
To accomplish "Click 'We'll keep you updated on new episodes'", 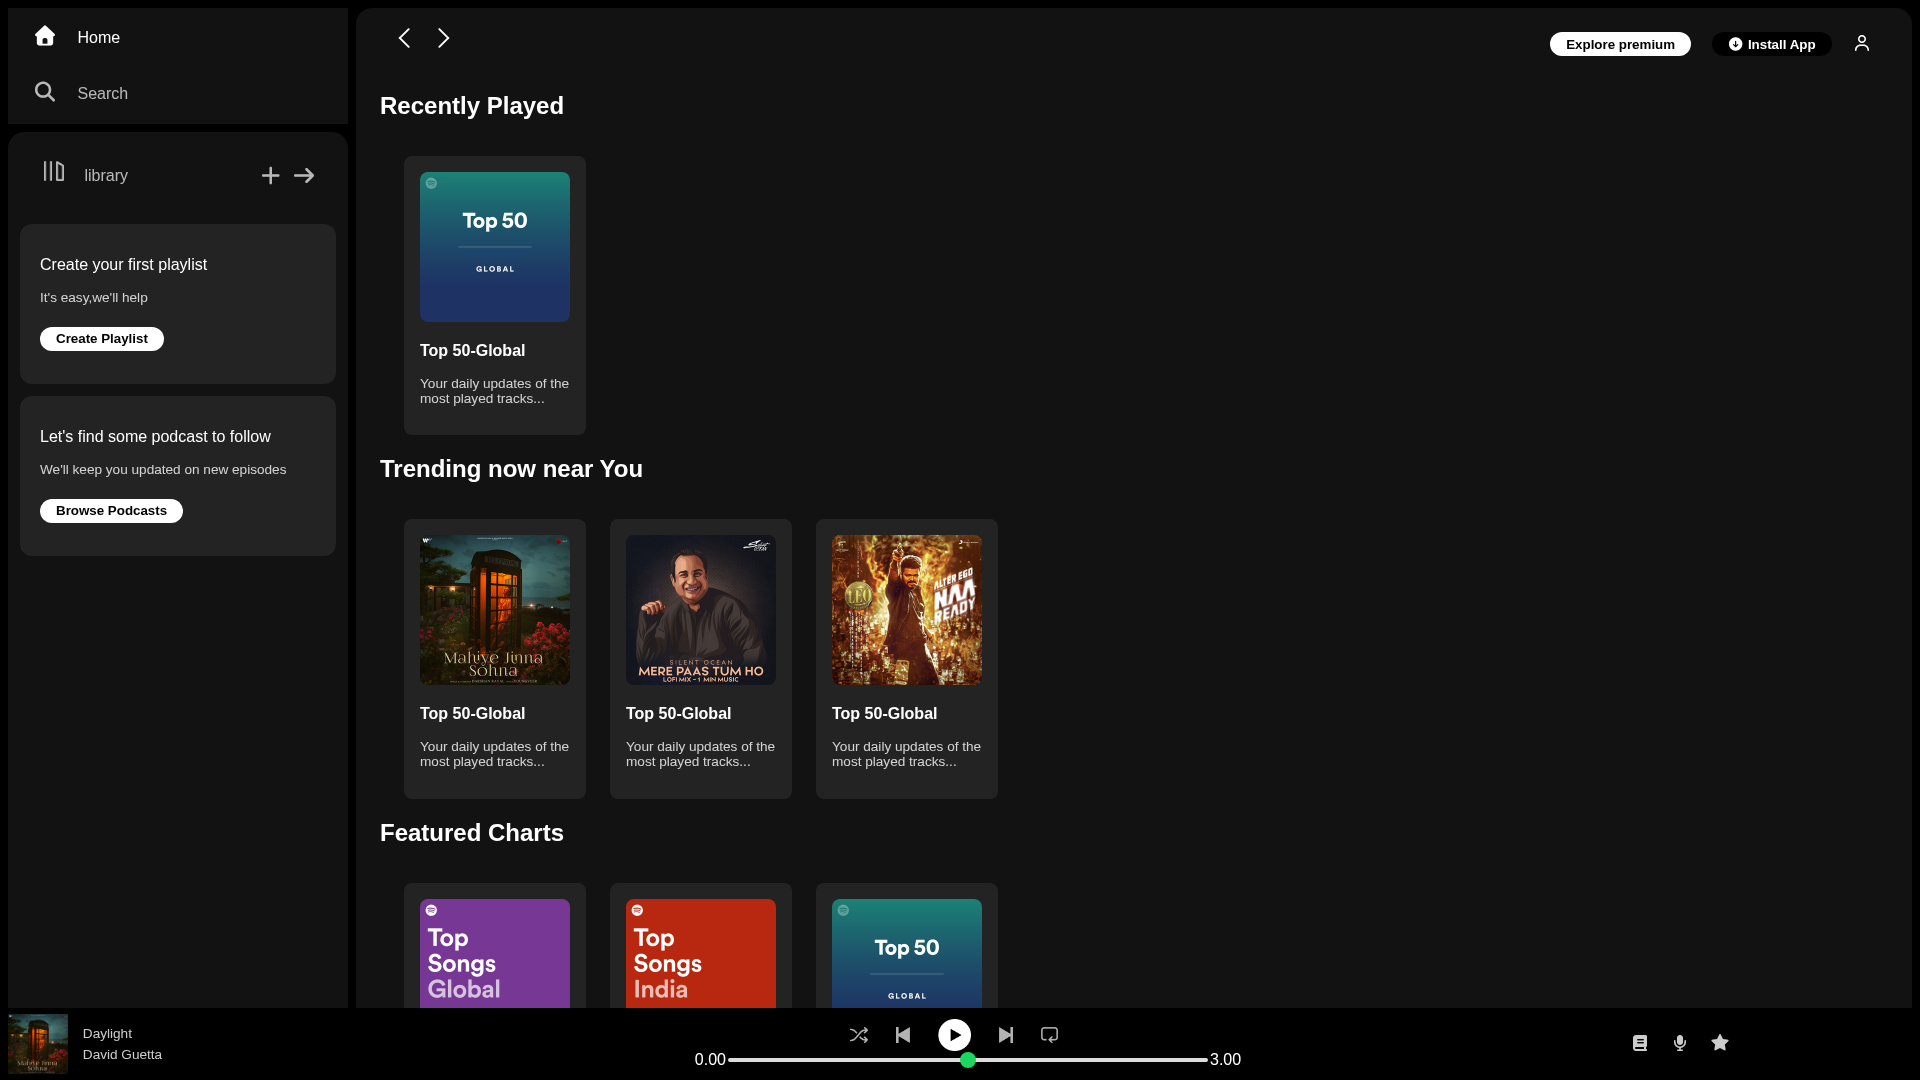I will tap(163, 470).
